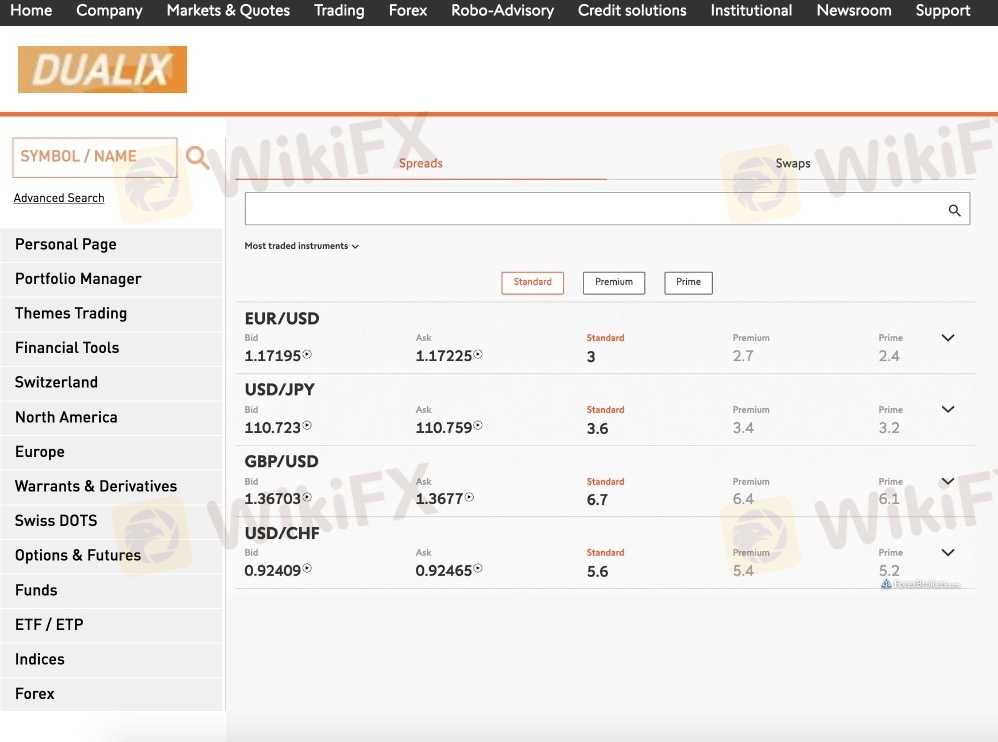Viewport: 998px width, 742px height.
Task: Choose the Prime account type
Action: (688, 283)
